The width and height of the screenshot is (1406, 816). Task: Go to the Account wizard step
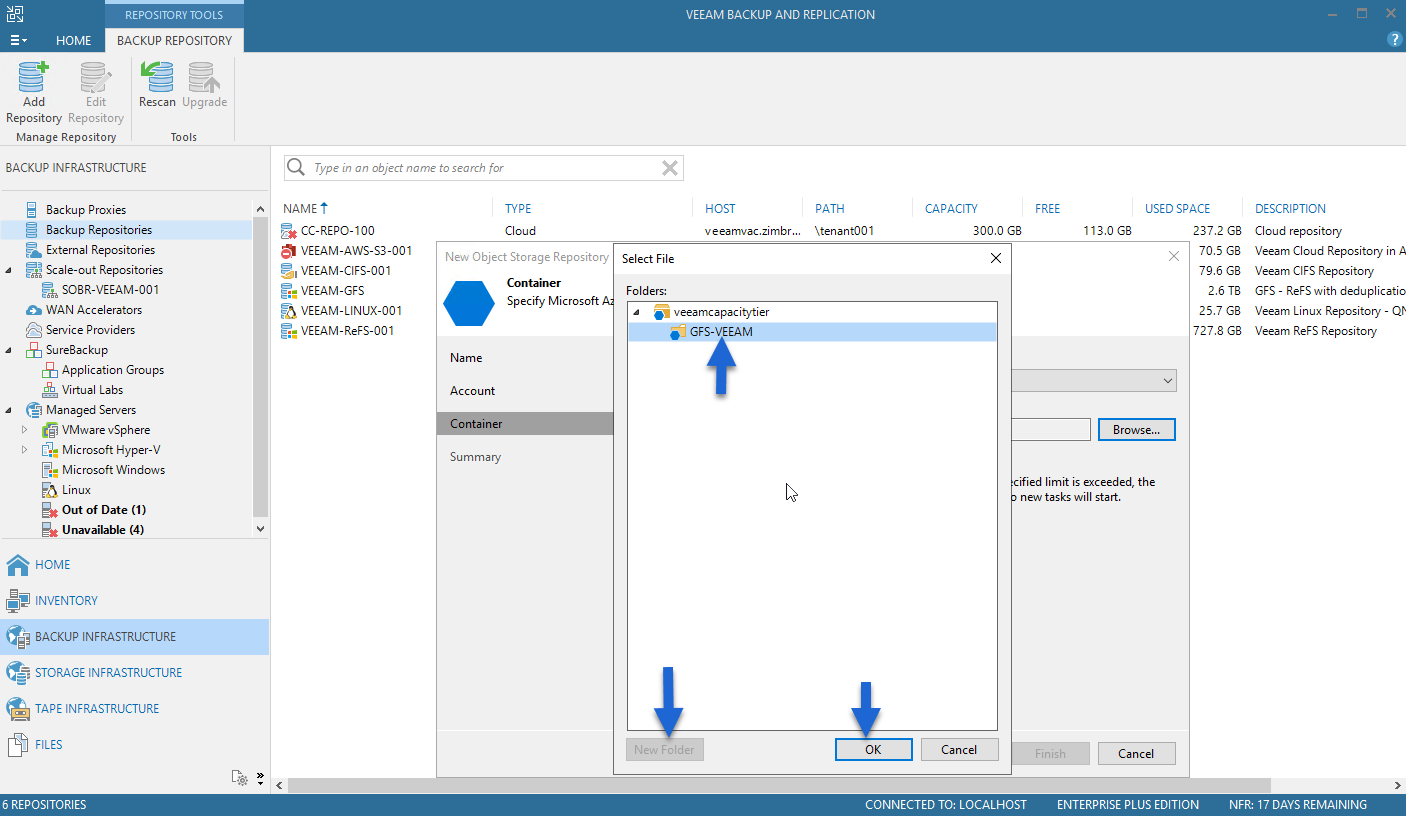(x=473, y=391)
